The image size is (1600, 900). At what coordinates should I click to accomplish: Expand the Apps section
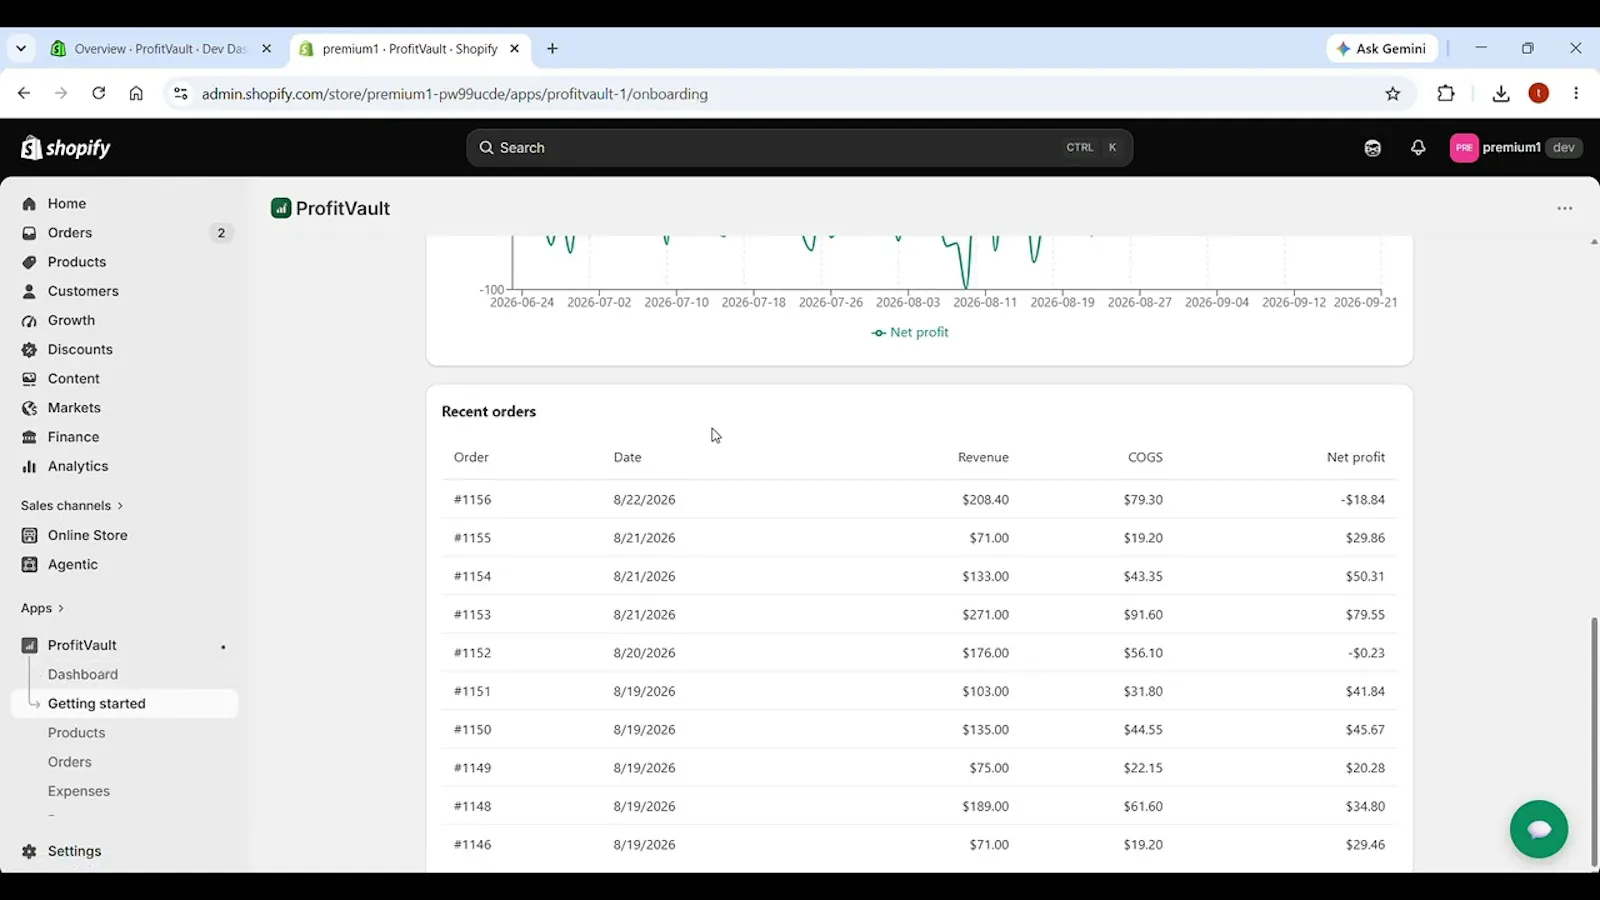pos(42,608)
